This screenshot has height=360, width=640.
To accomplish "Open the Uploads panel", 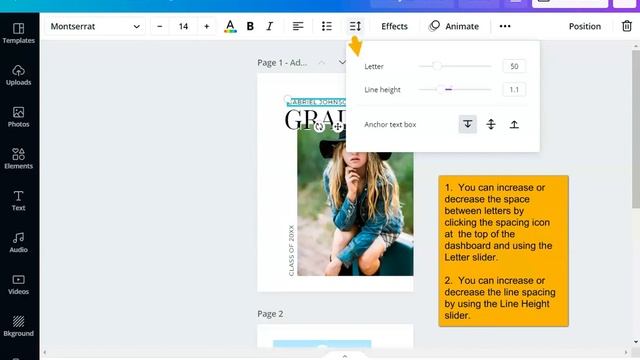I will coord(18,75).
